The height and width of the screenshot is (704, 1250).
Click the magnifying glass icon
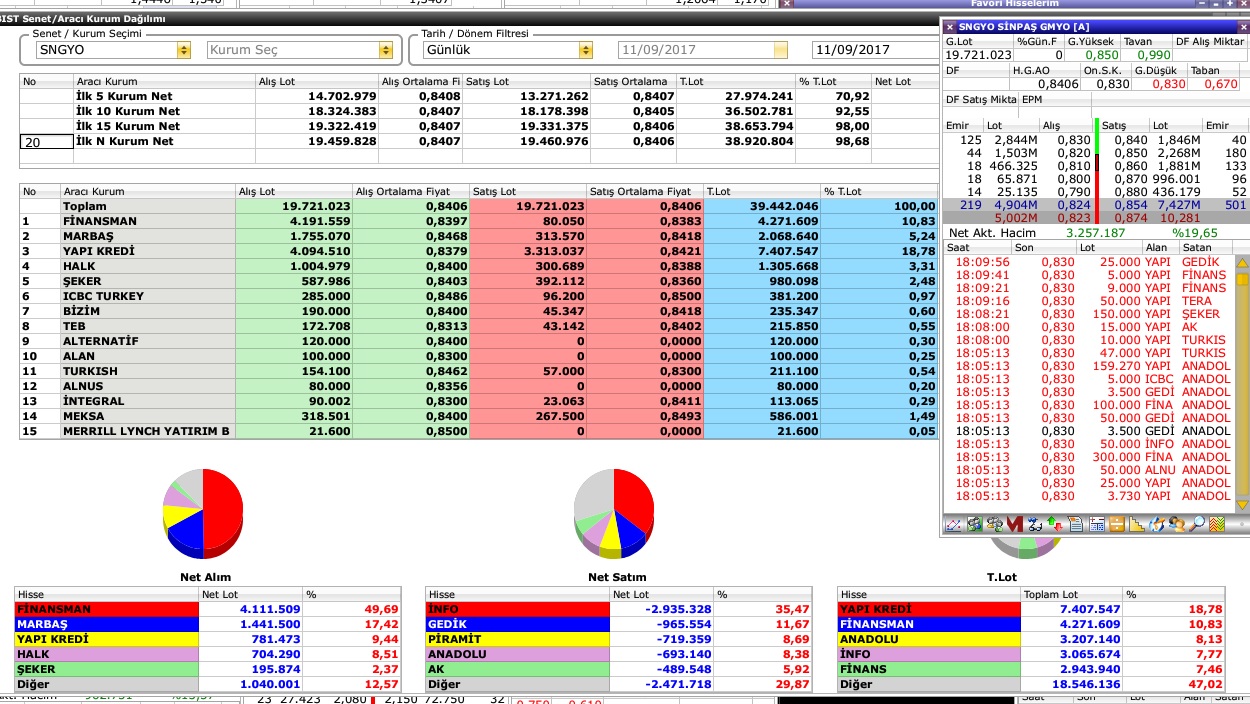tap(1197, 524)
